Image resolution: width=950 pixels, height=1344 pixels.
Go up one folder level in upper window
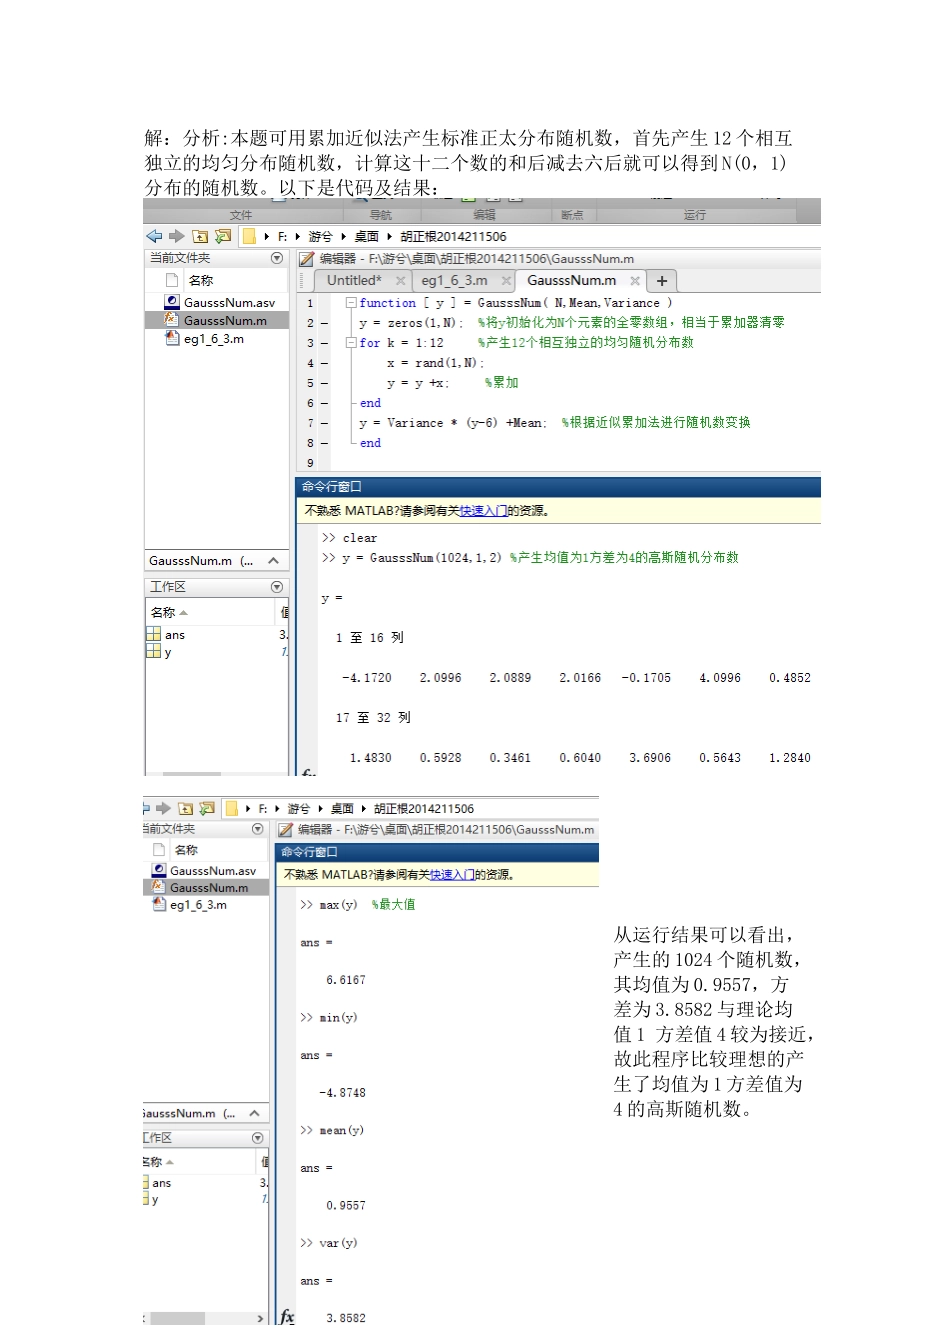[x=200, y=236]
